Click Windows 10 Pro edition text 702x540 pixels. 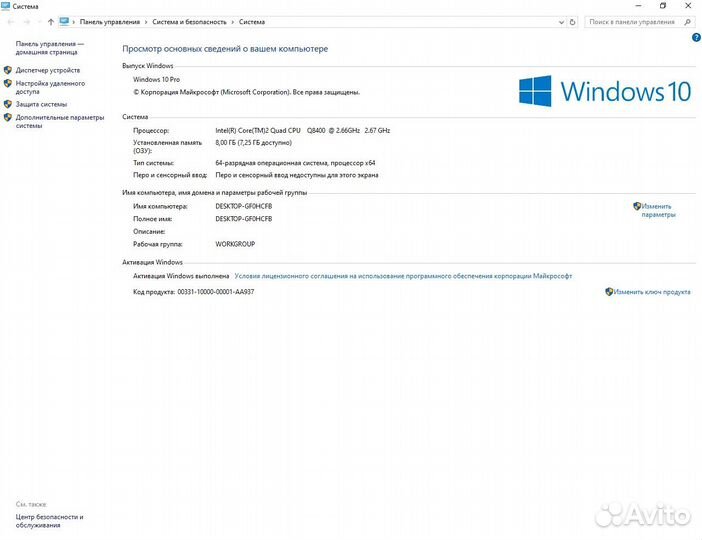[x=156, y=79]
